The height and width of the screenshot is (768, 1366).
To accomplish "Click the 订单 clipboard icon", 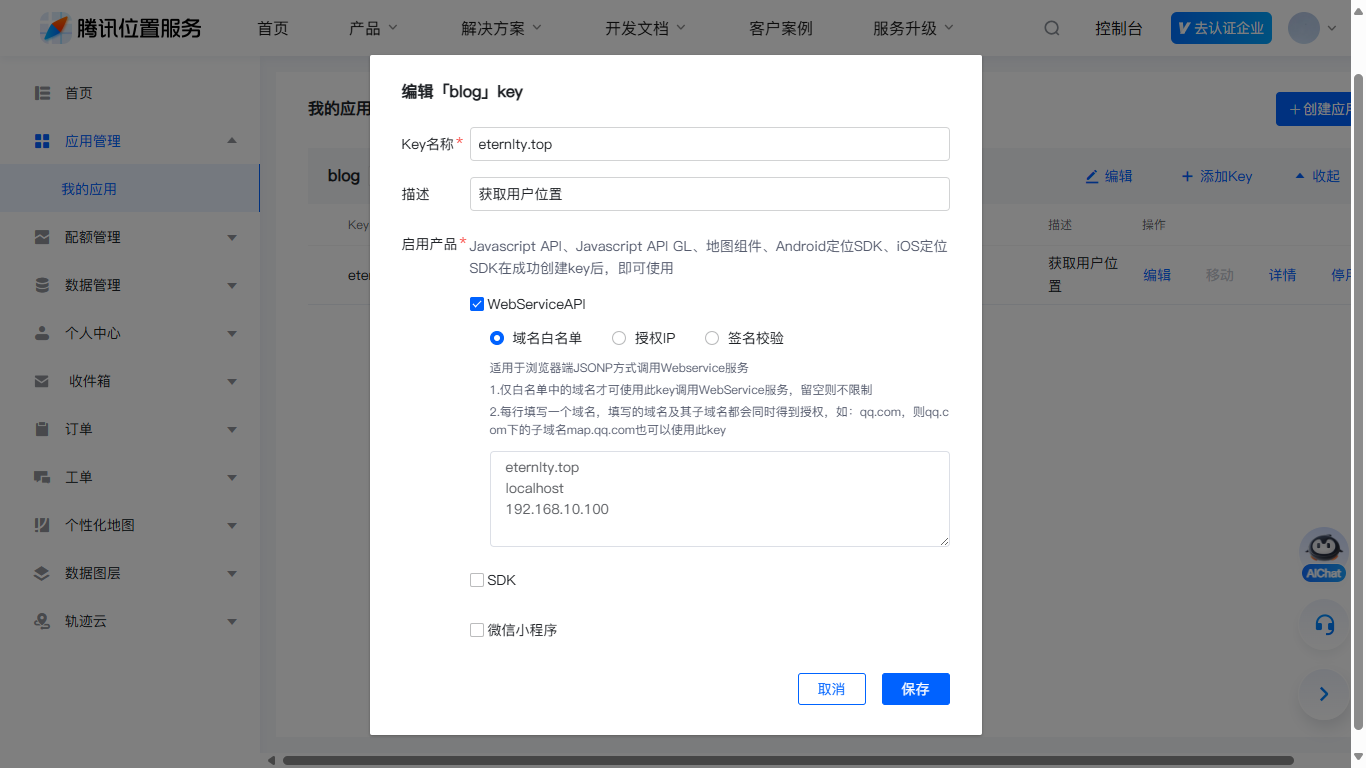I will pos(42,429).
